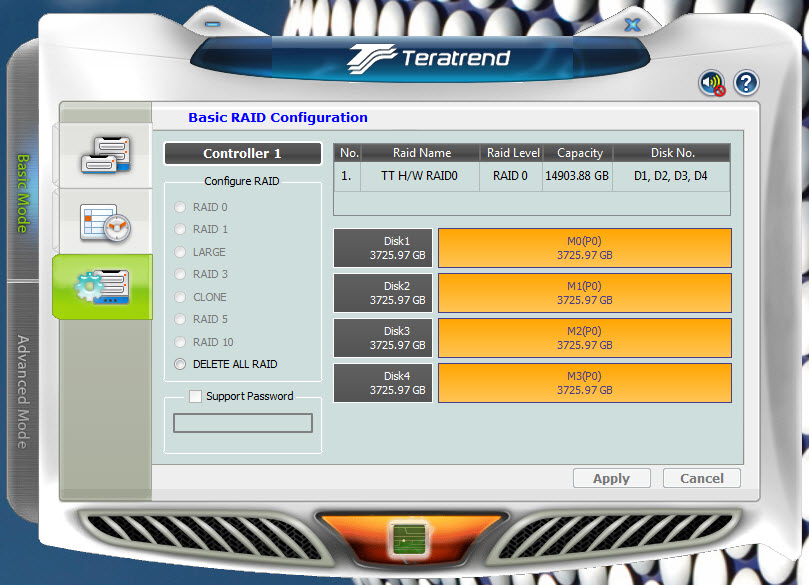
Task: Select the Disk4 3725.97 GB block
Action: tap(383, 383)
